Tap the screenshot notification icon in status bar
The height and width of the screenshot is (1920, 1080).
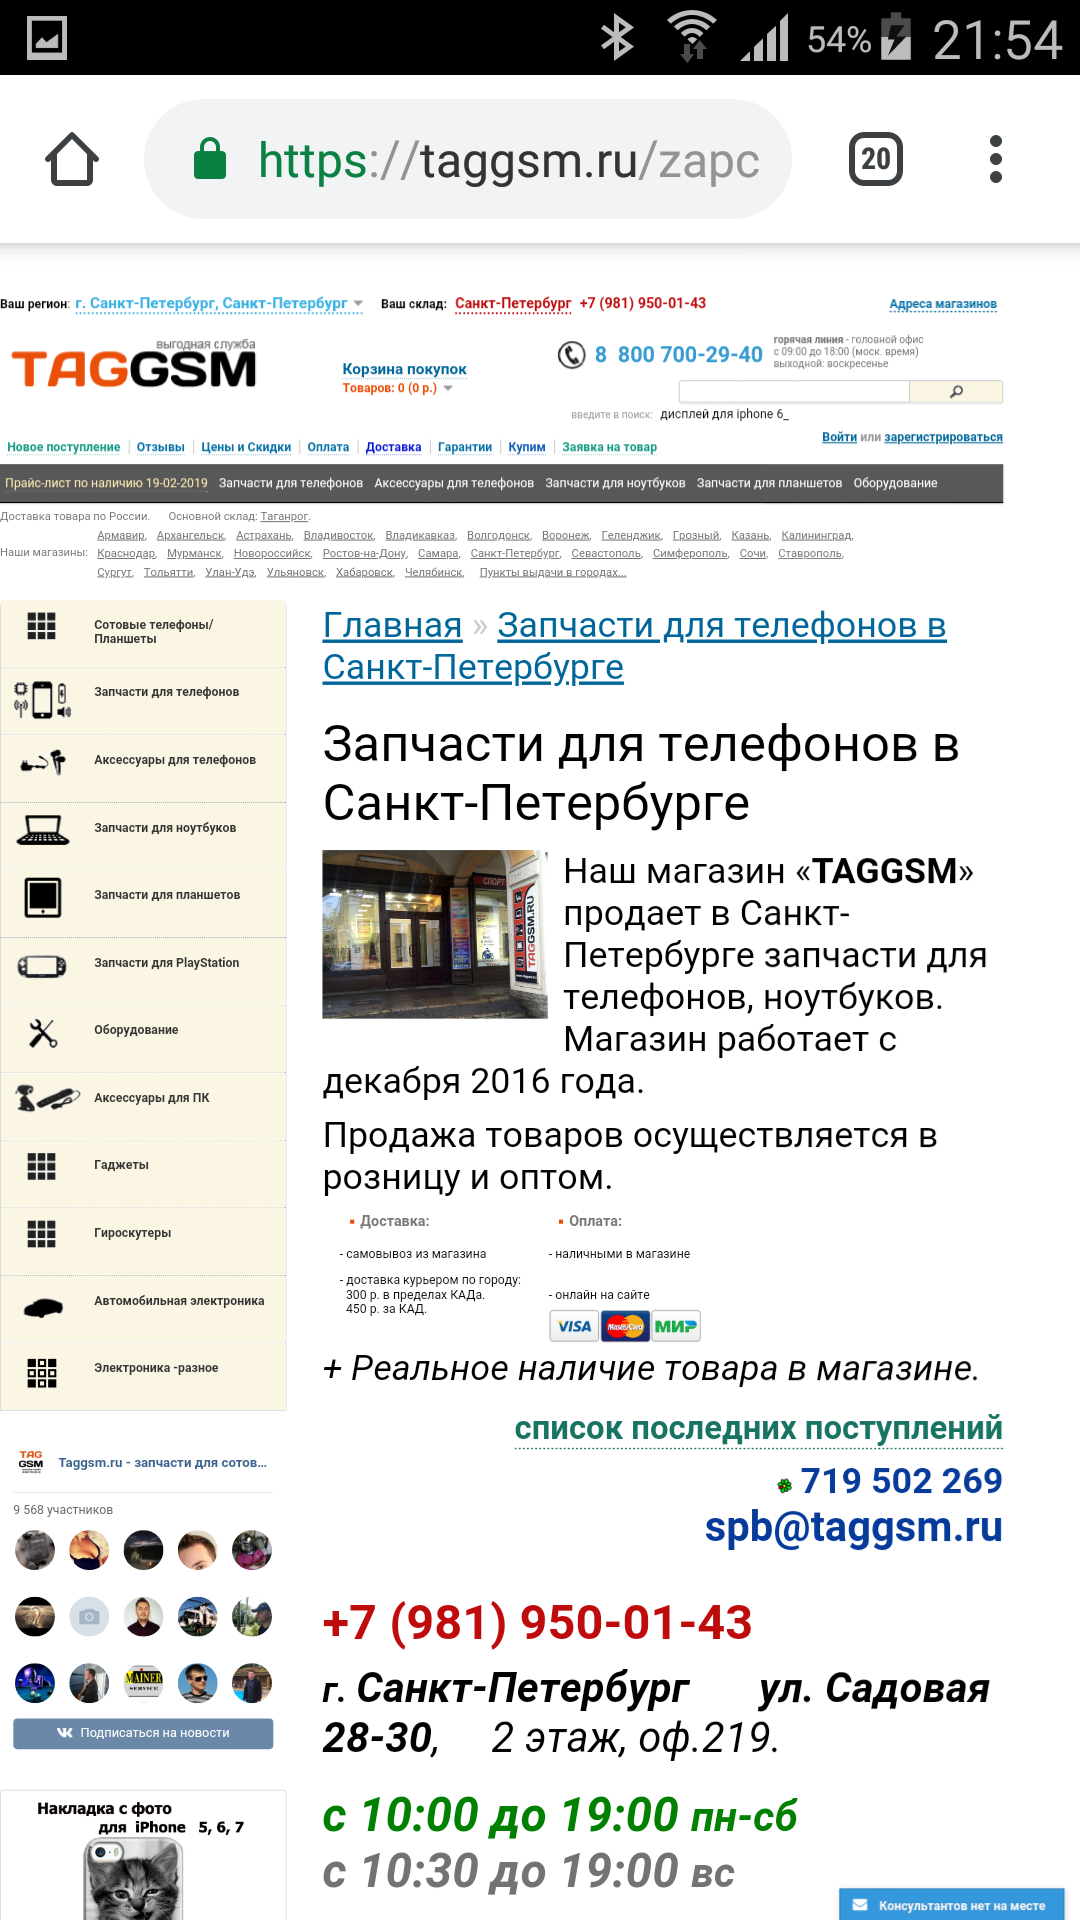point(46,38)
